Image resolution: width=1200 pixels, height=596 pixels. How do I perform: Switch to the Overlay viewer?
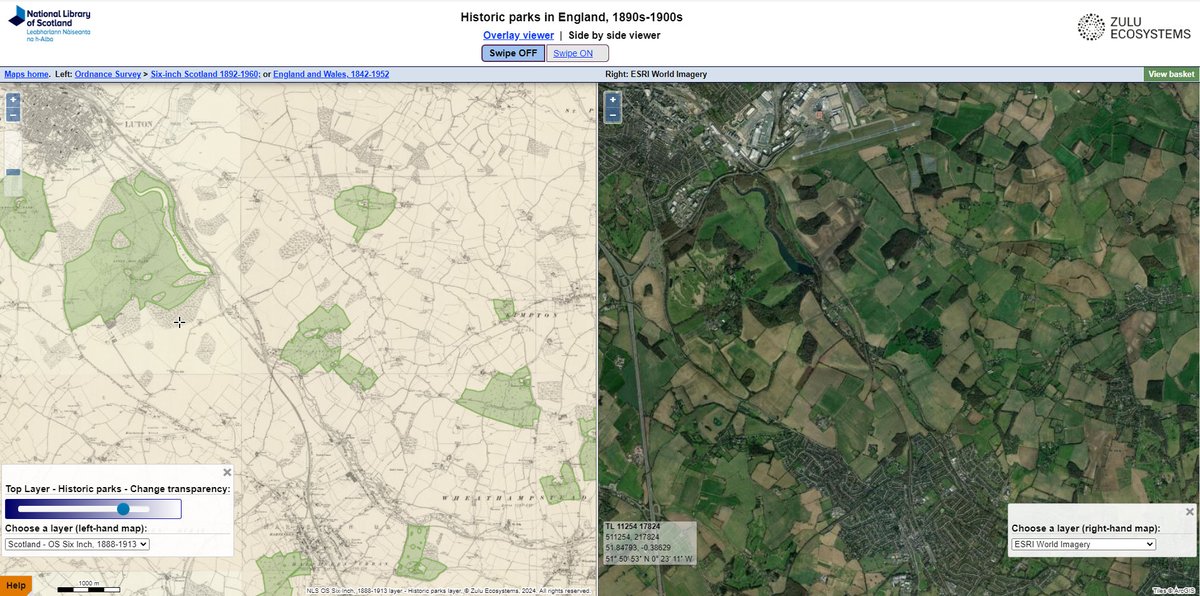coord(517,34)
